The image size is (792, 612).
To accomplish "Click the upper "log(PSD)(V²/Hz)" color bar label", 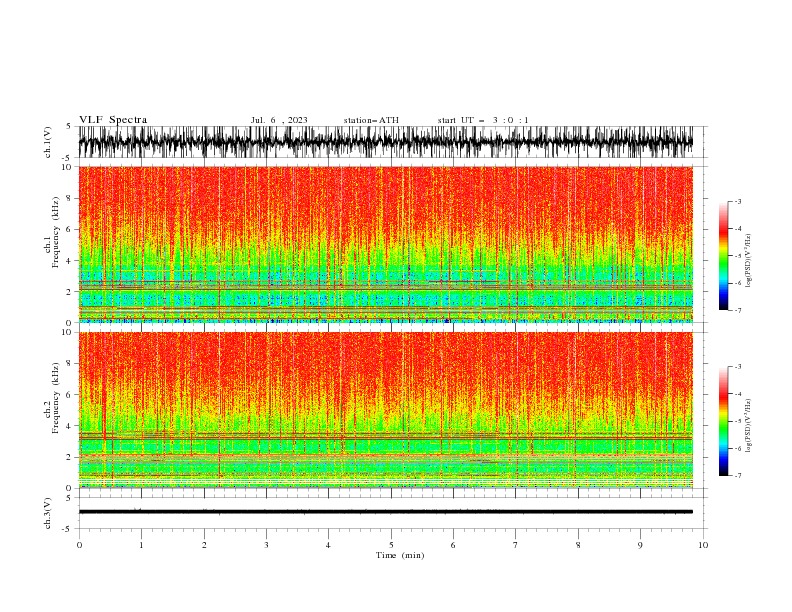I will pos(749,261).
